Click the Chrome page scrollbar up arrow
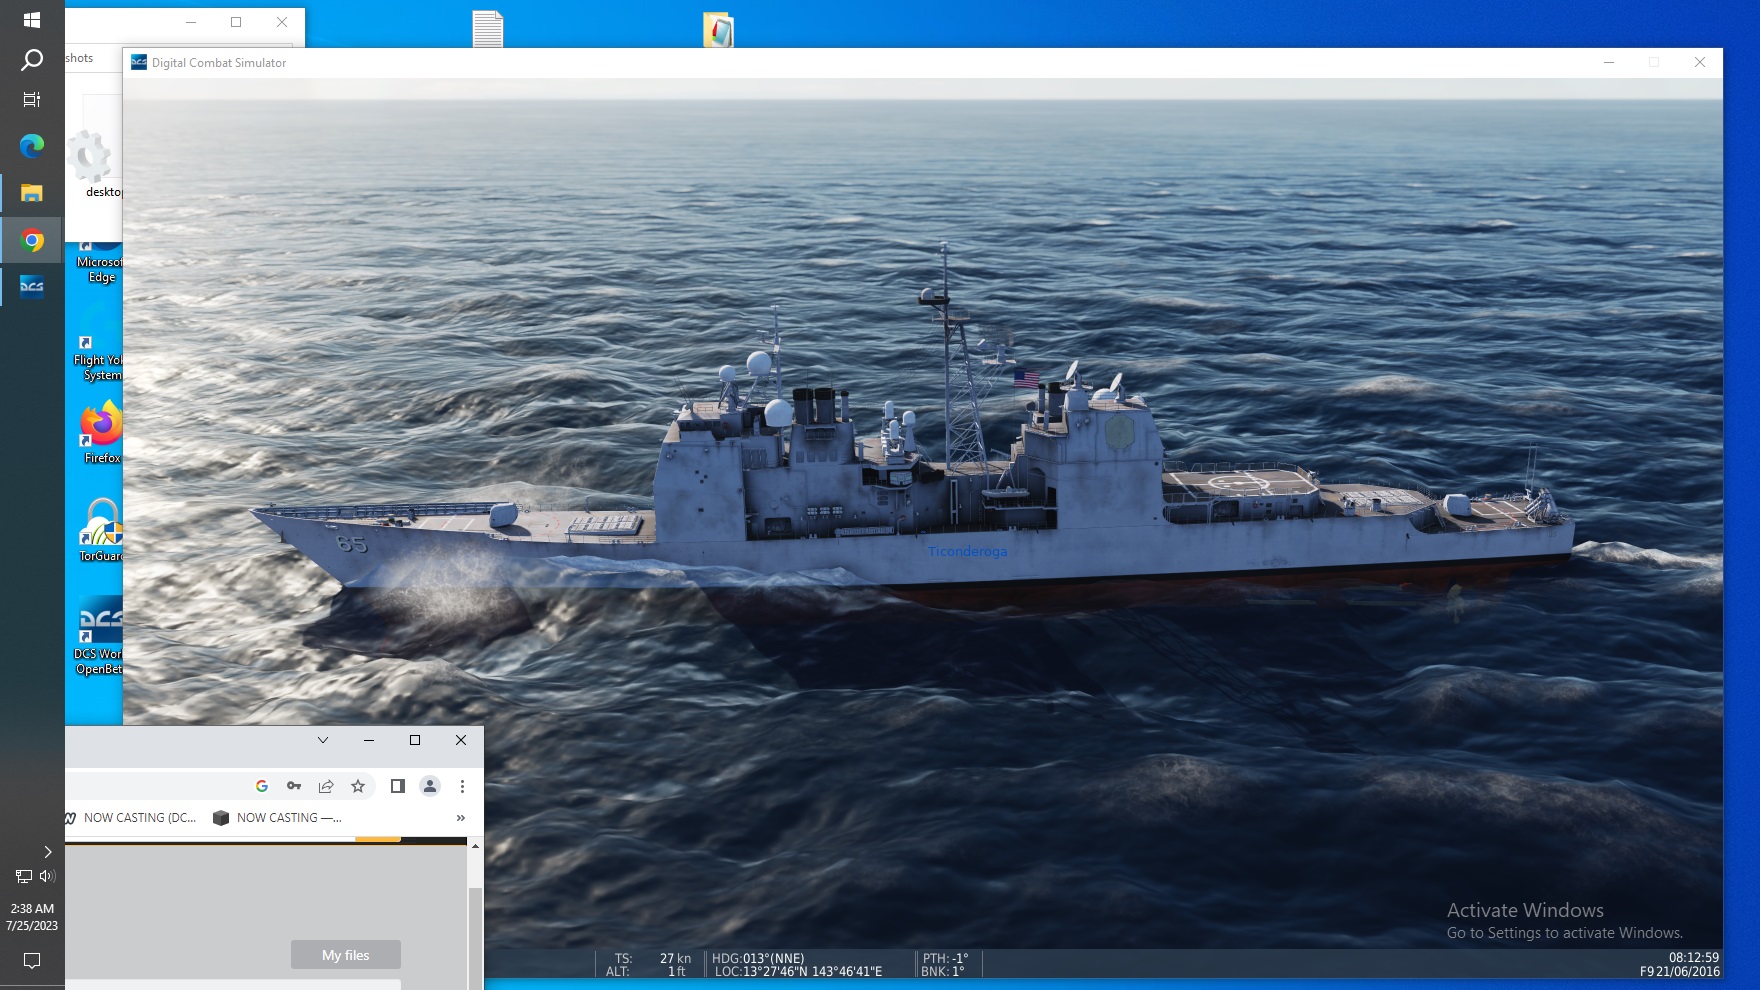This screenshot has height=990, width=1760. click(475, 846)
